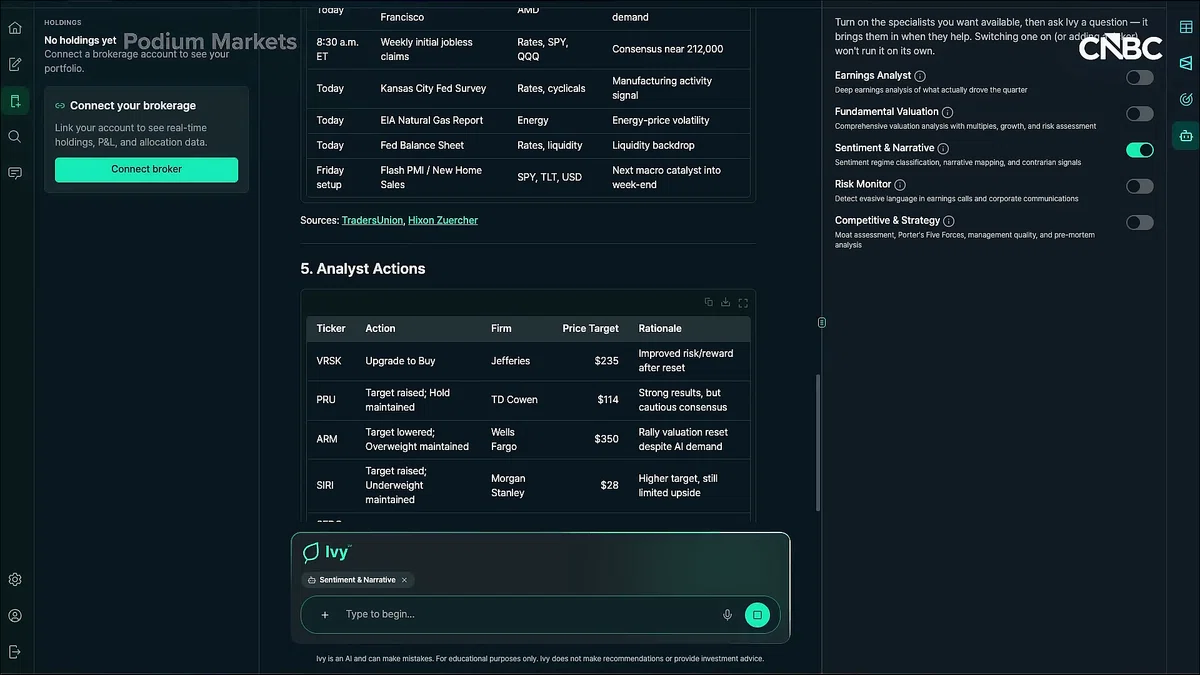This screenshot has height=675, width=1200.
Task: Click the panel divider resize handle
Action: tap(821, 322)
